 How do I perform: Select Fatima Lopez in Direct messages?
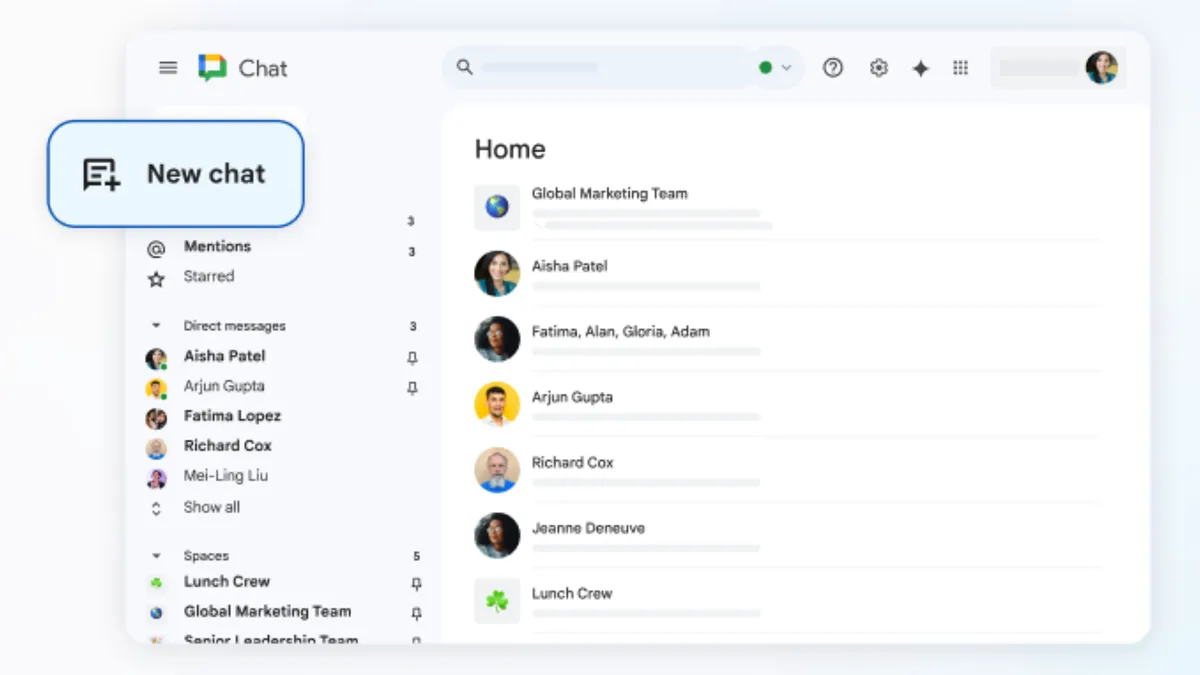click(232, 416)
